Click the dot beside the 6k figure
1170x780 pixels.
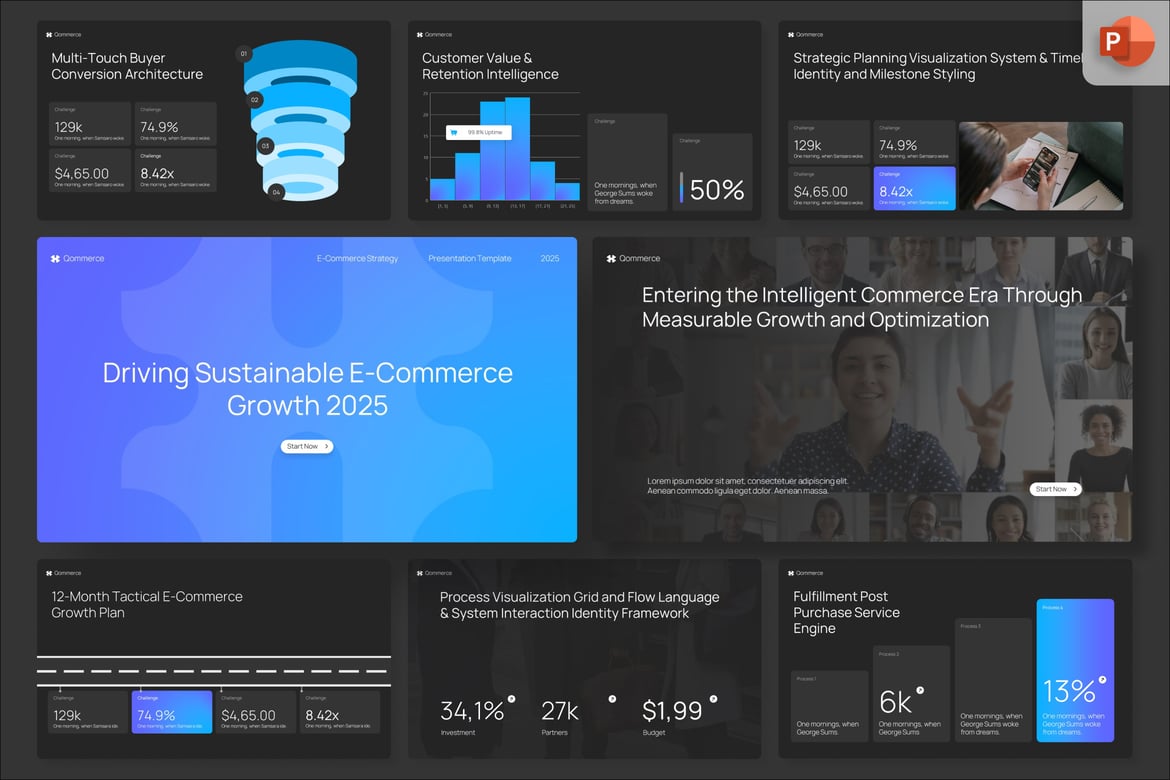[x=920, y=690]
